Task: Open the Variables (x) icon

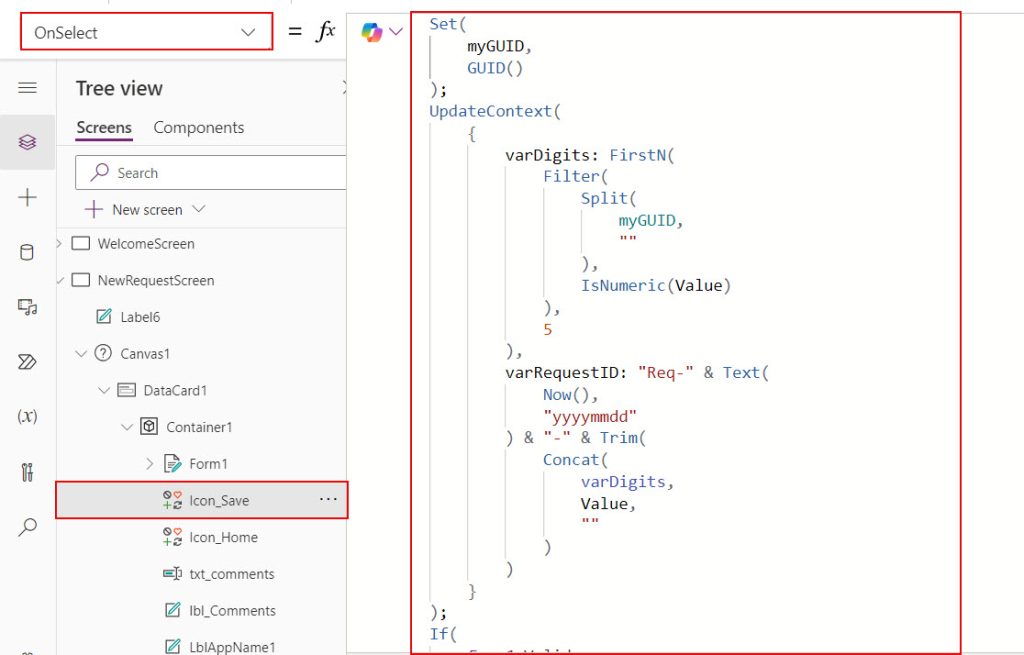Action: point(27,416)
